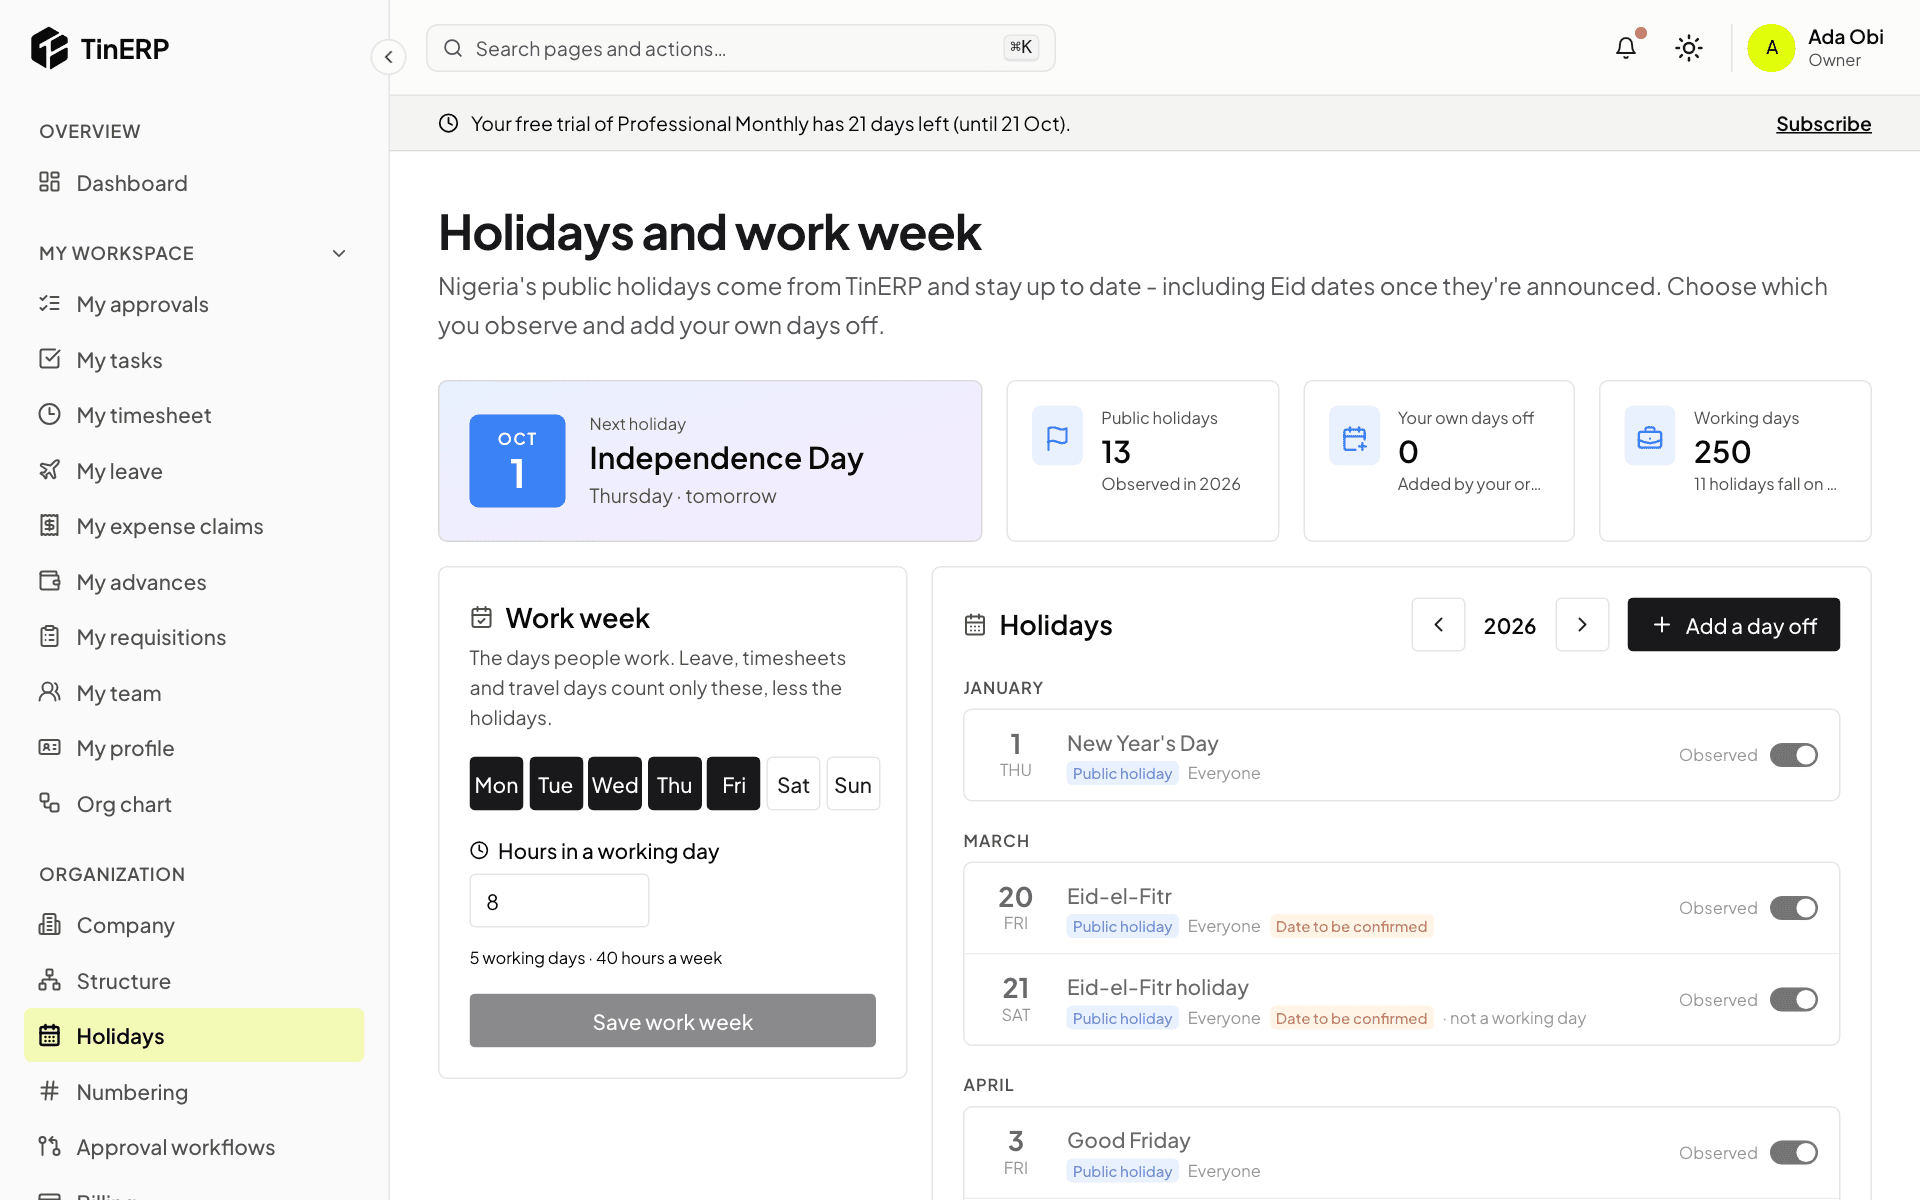Click the Public holidays flag icon
This screenshot has width=1920, height=1200.
(x=1057, y=436)
